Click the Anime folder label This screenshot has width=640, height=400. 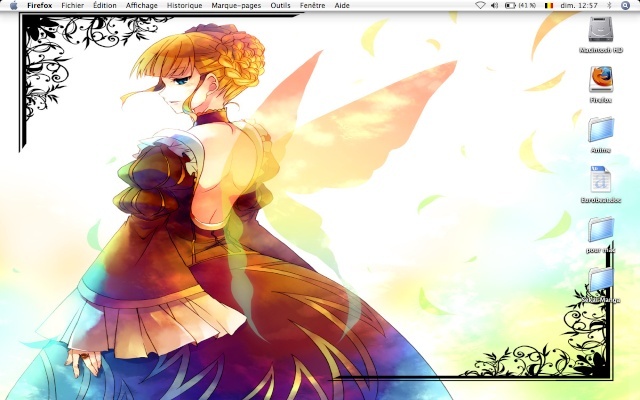tap(601, 151)
